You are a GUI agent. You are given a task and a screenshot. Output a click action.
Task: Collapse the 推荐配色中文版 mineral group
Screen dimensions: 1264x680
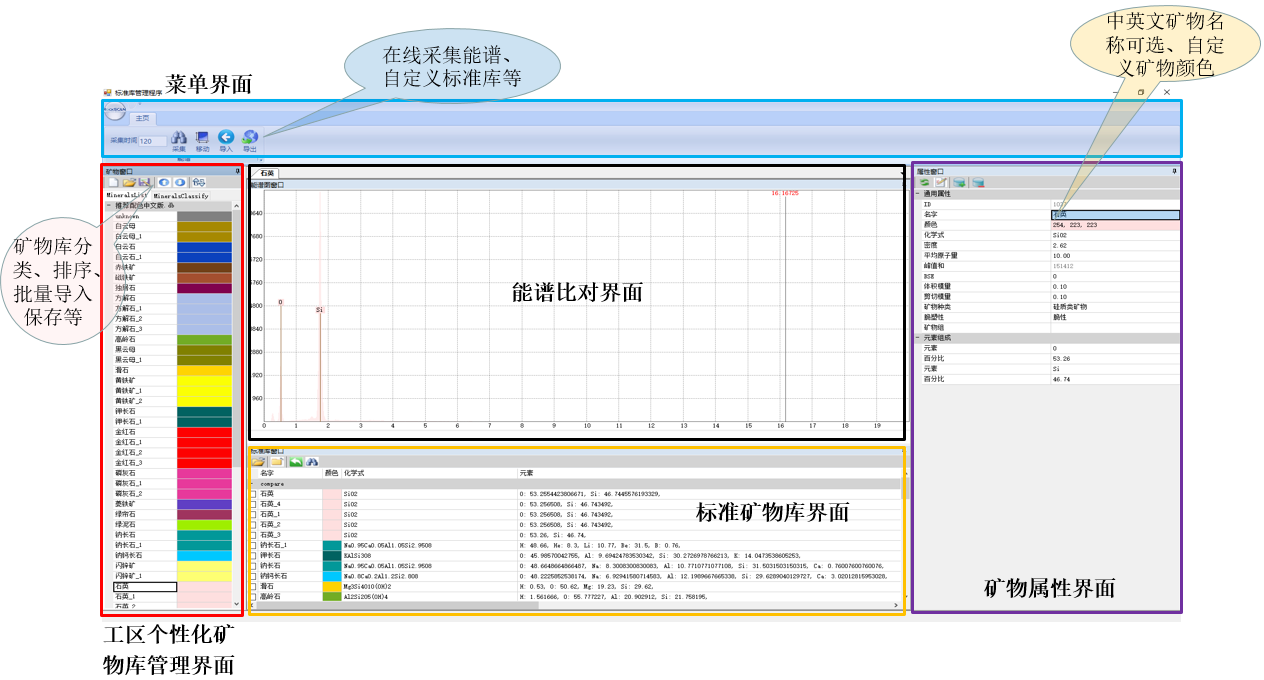pyautogui.click(x=108, y=205)
